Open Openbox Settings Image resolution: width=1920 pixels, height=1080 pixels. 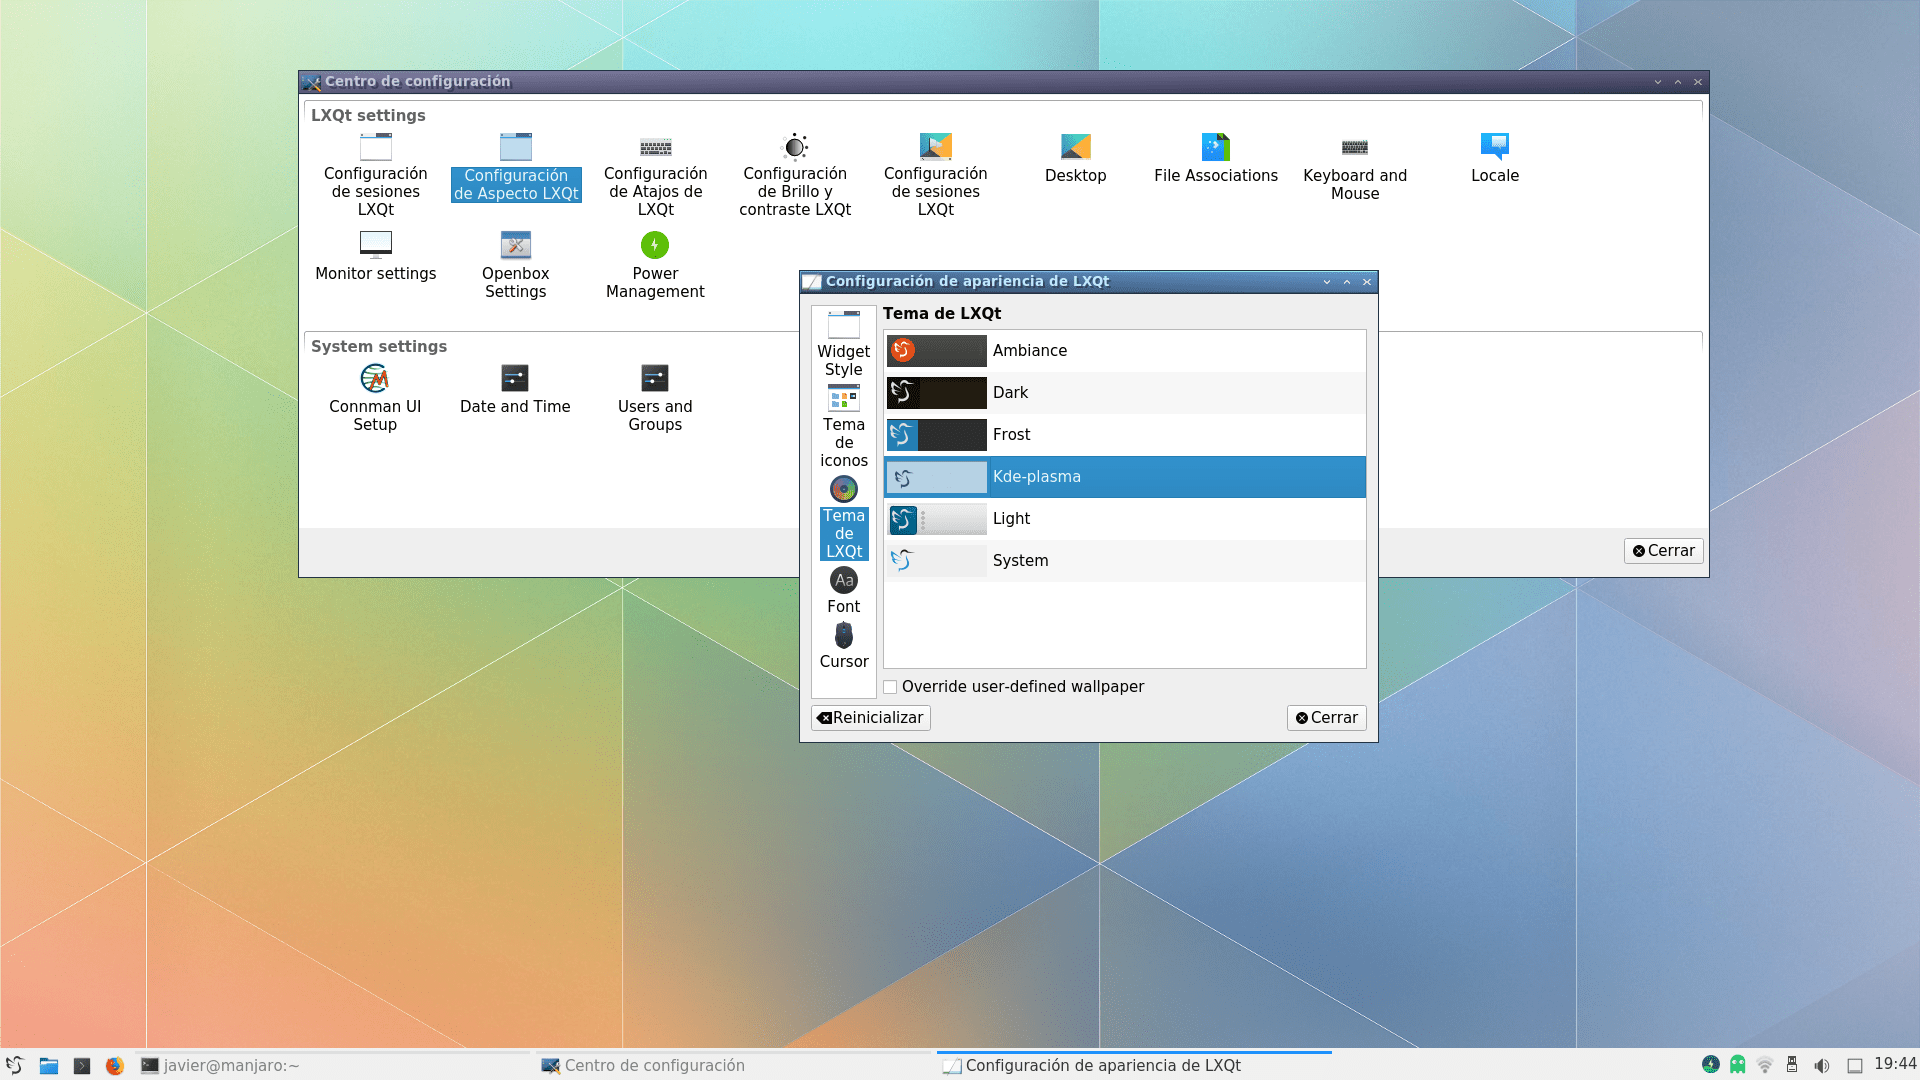pyautogui.click(x=516, y=265)
